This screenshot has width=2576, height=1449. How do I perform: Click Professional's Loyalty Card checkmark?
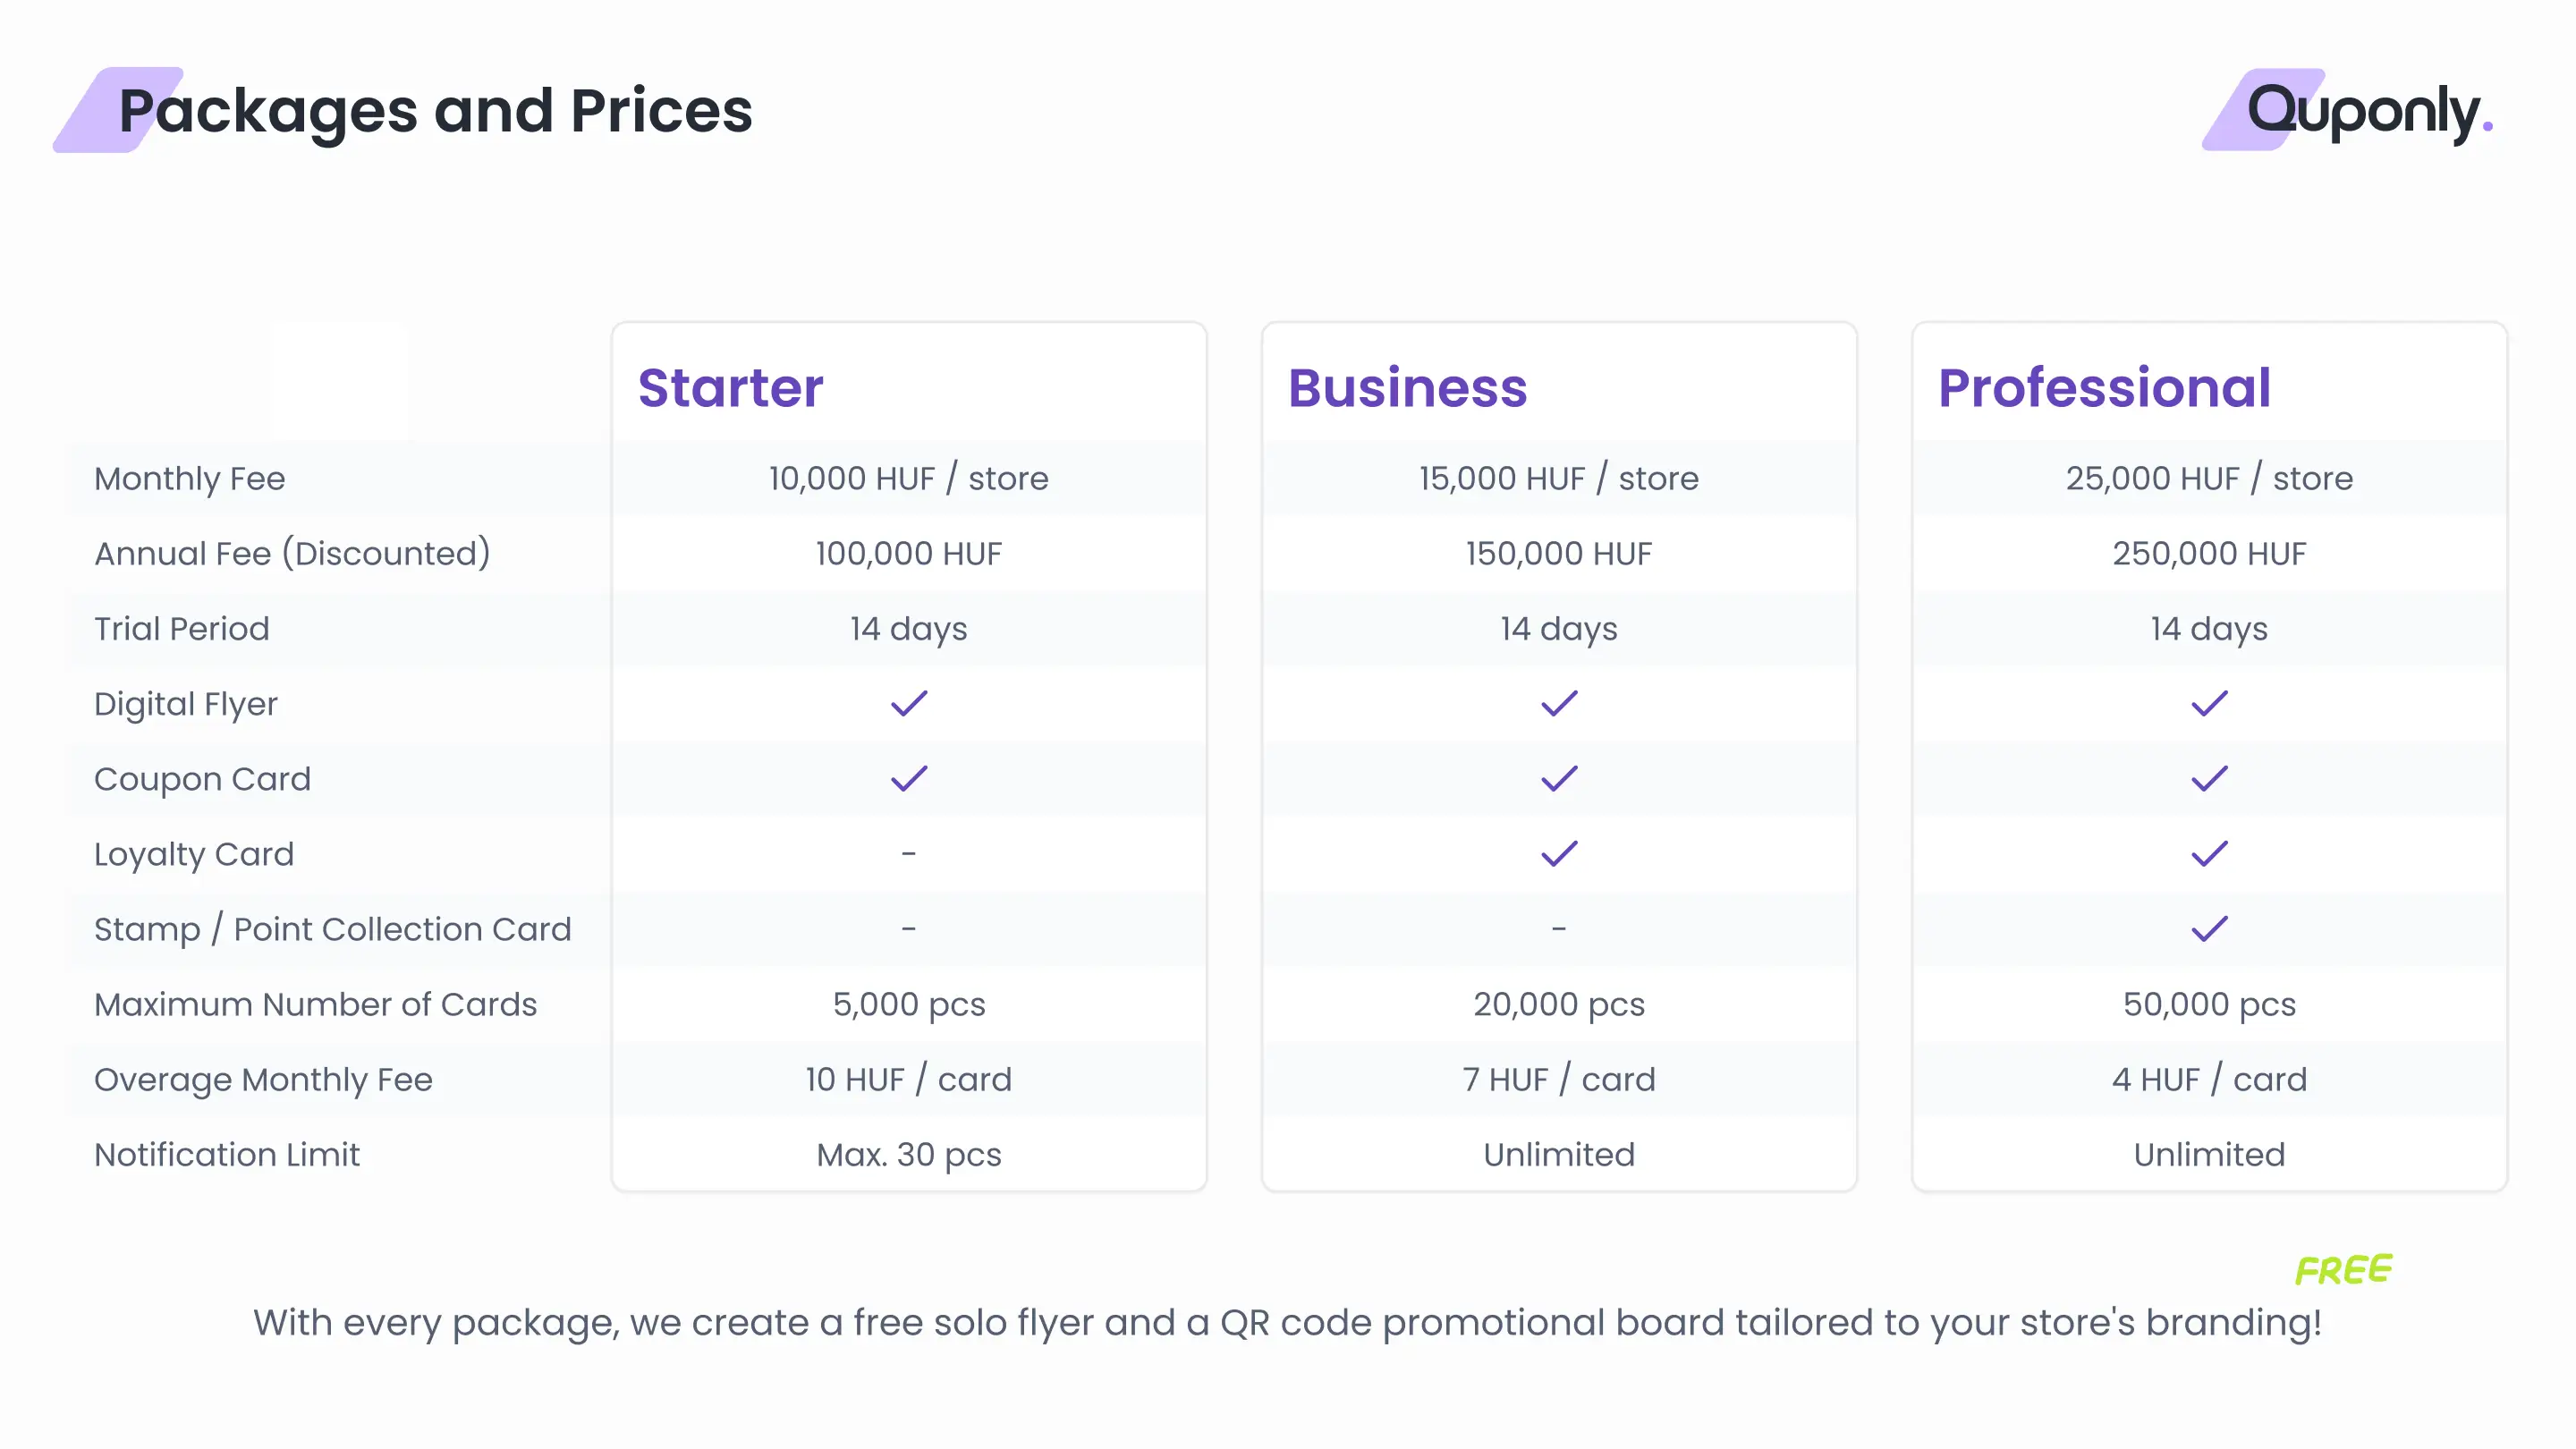click(x=2209, y=853)
